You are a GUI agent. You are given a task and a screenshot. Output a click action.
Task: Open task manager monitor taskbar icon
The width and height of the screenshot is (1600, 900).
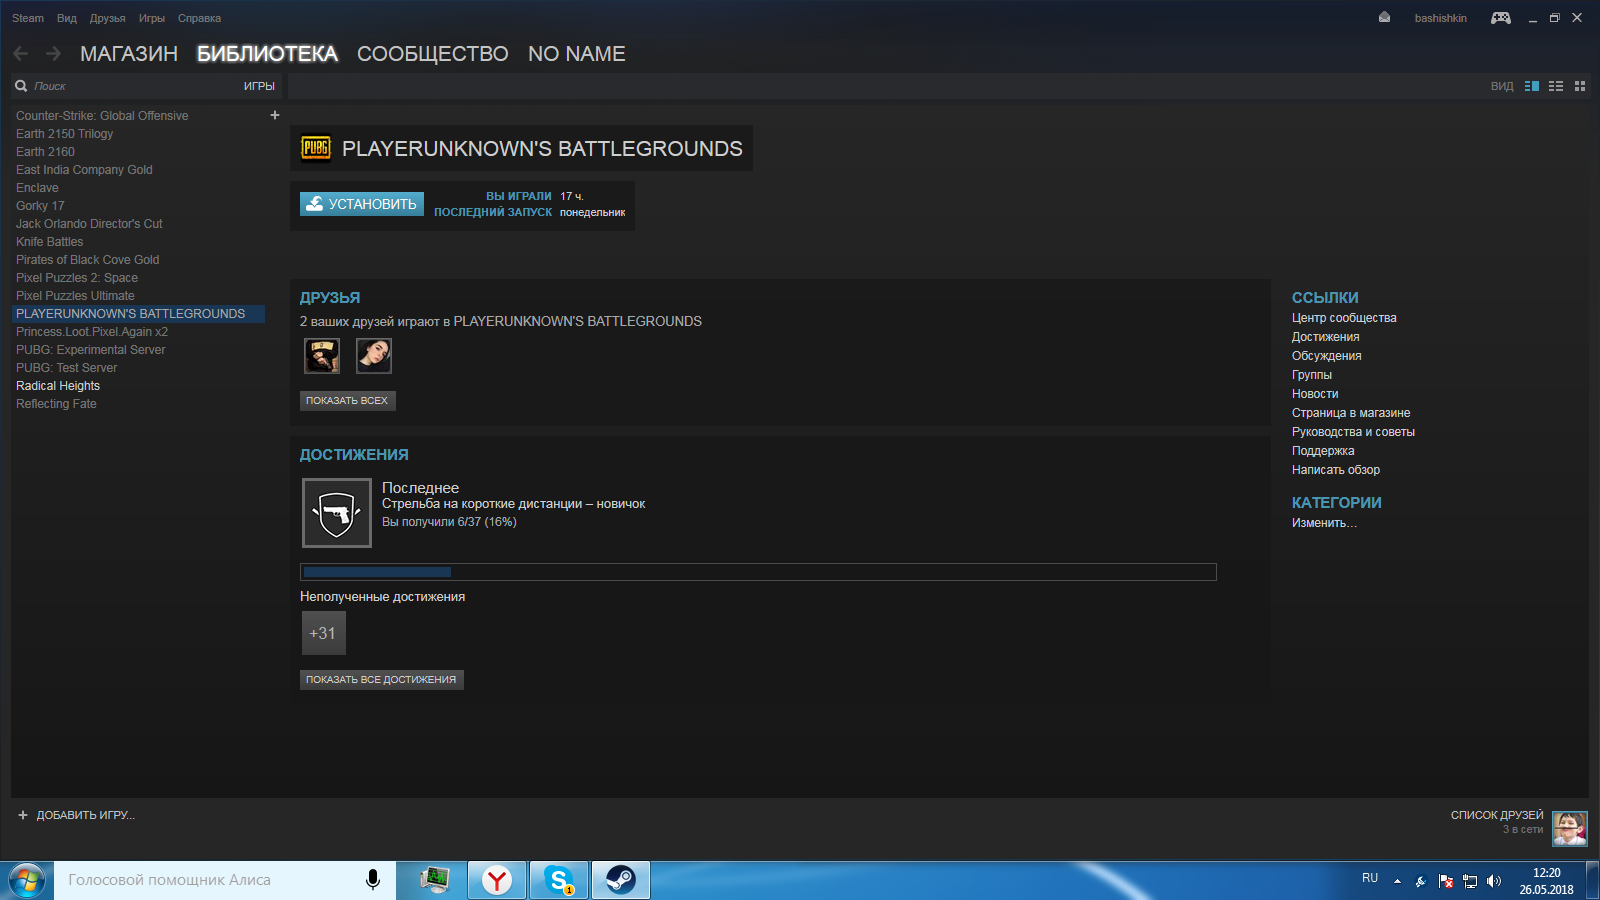click(x=435, y=880)
